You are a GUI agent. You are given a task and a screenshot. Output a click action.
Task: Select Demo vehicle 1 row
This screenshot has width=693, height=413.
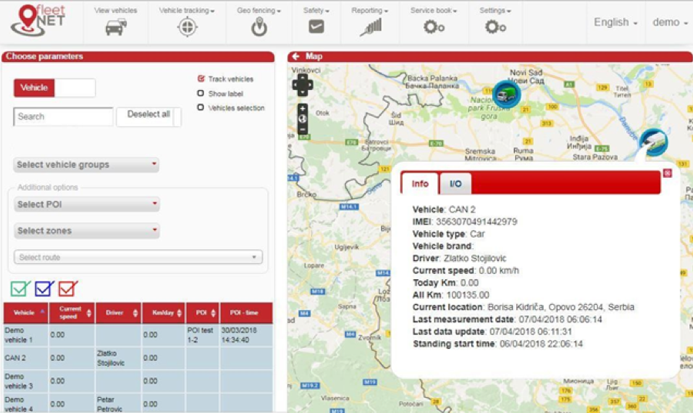(x=138, y=335)
